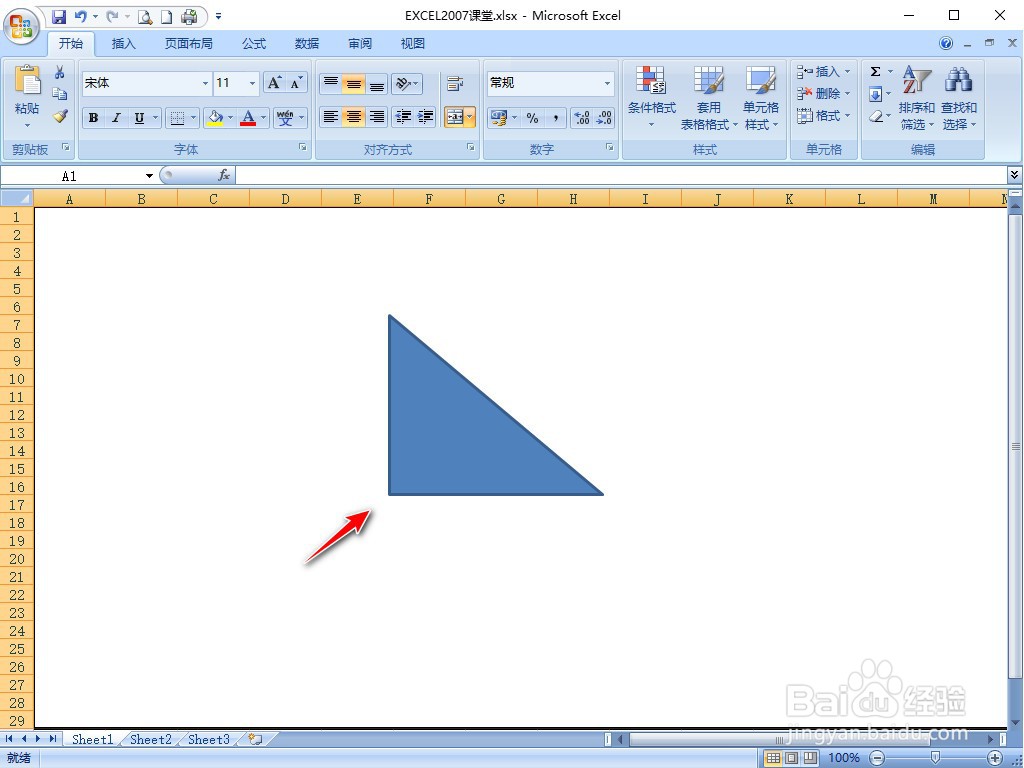
Task: Click zoom out minus button
Action: (878, 758)
